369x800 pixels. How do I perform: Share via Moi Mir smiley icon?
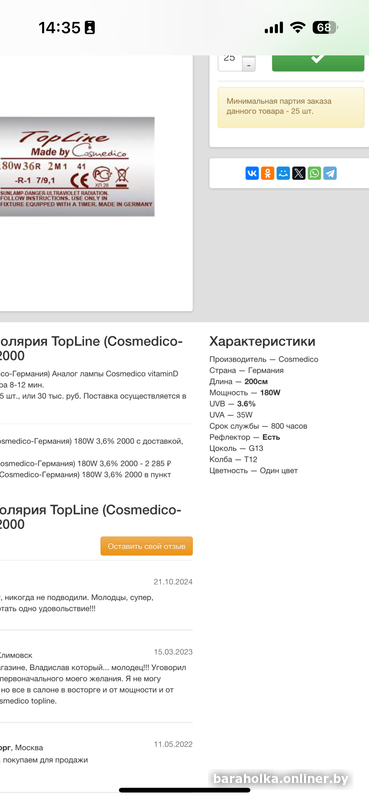(x=283, y=173)
